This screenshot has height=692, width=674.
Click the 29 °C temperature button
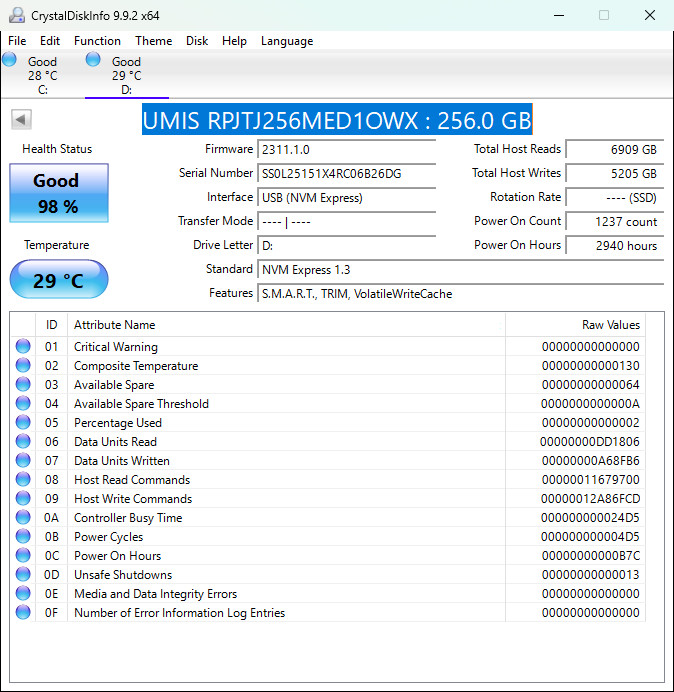[x=59, y=279]
